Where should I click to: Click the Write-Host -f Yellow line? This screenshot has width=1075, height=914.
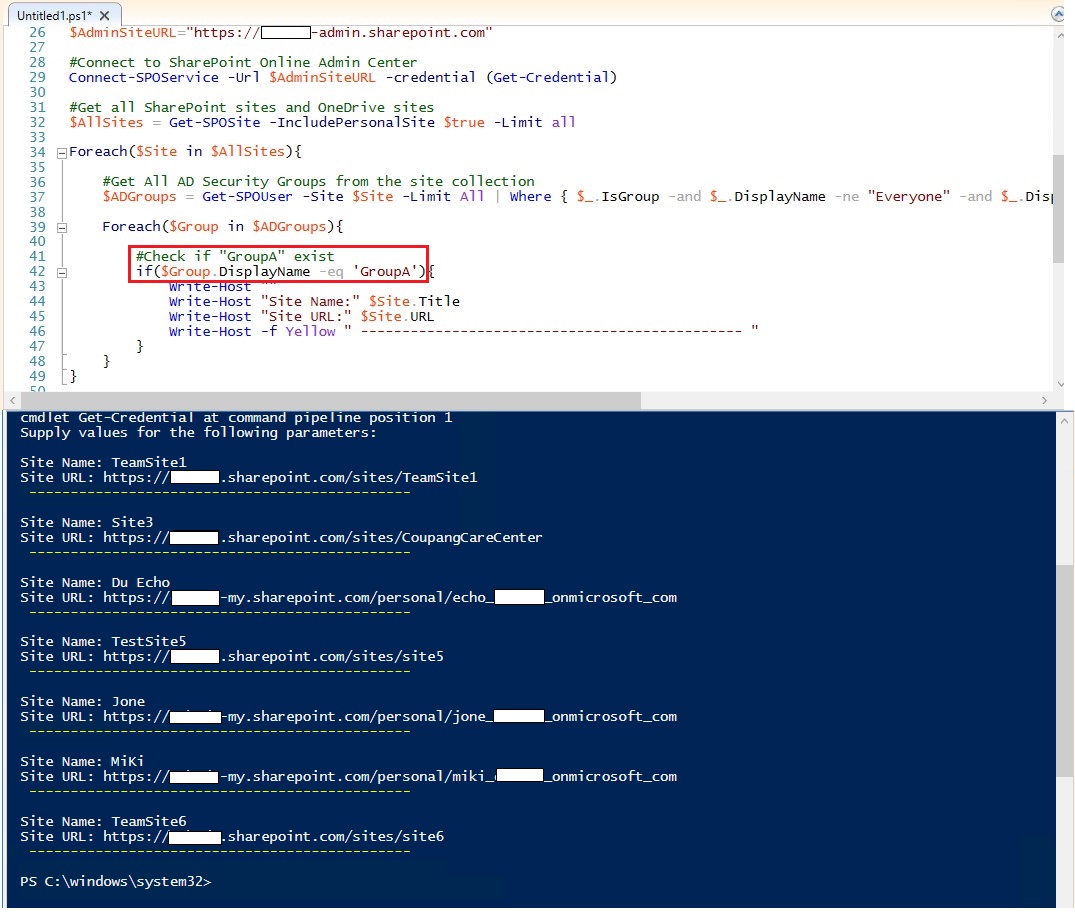(x=463, y=332)
